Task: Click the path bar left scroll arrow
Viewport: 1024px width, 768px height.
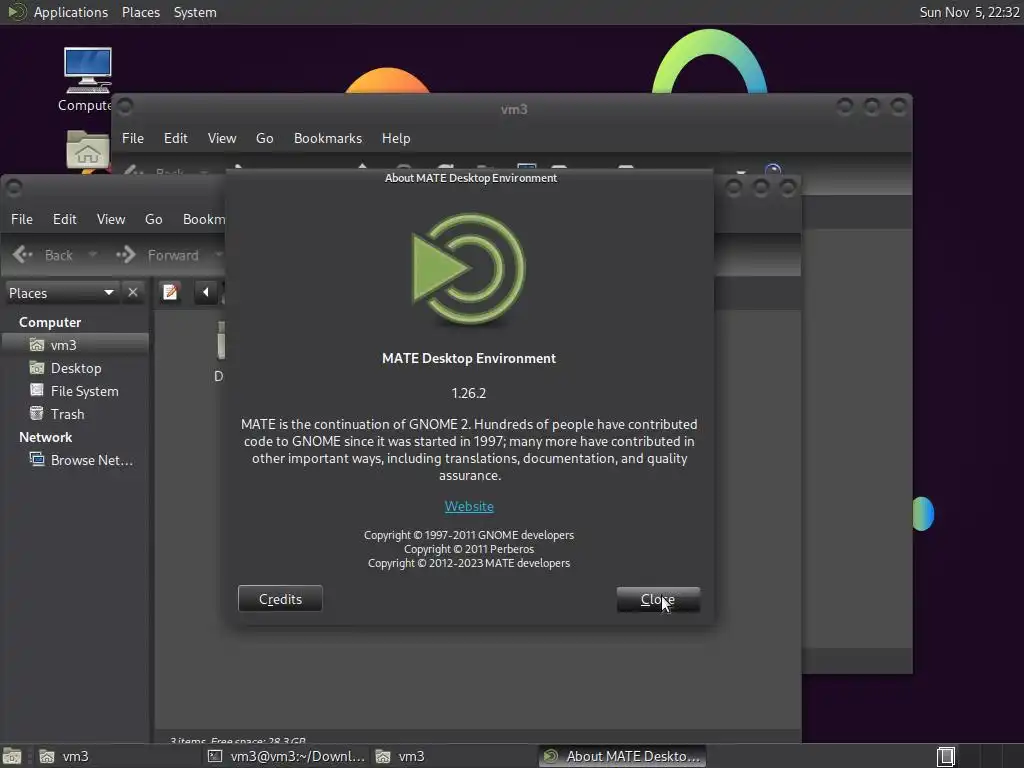Action: 206,292
